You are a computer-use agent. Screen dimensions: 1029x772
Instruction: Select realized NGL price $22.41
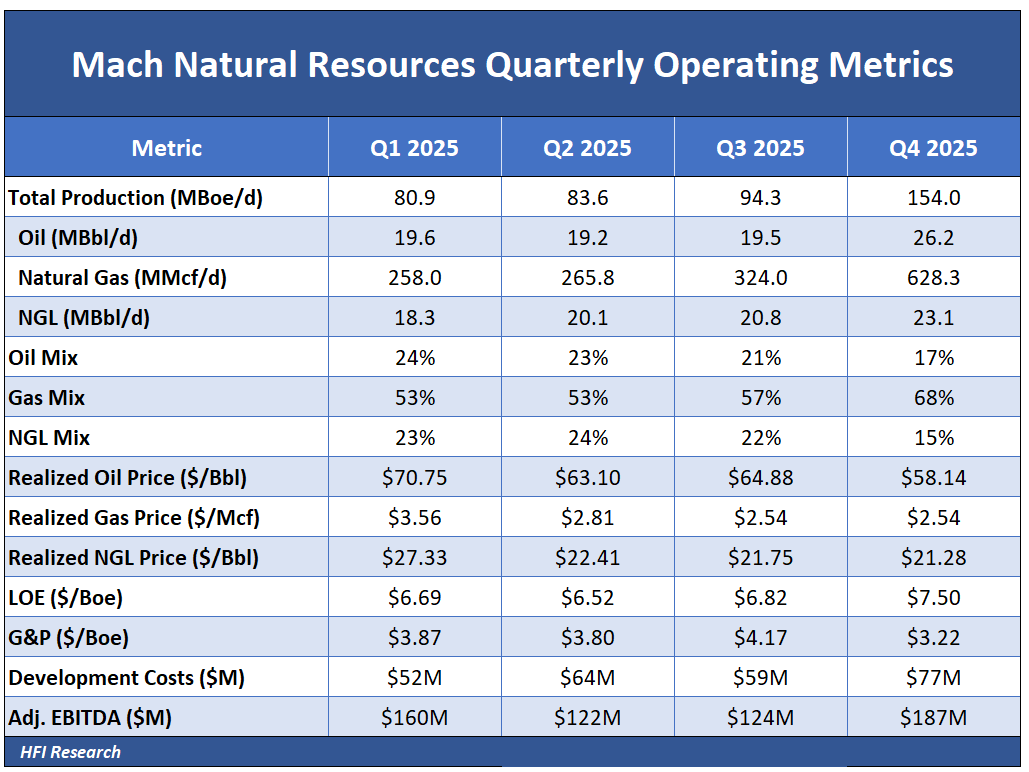(587, 558)
